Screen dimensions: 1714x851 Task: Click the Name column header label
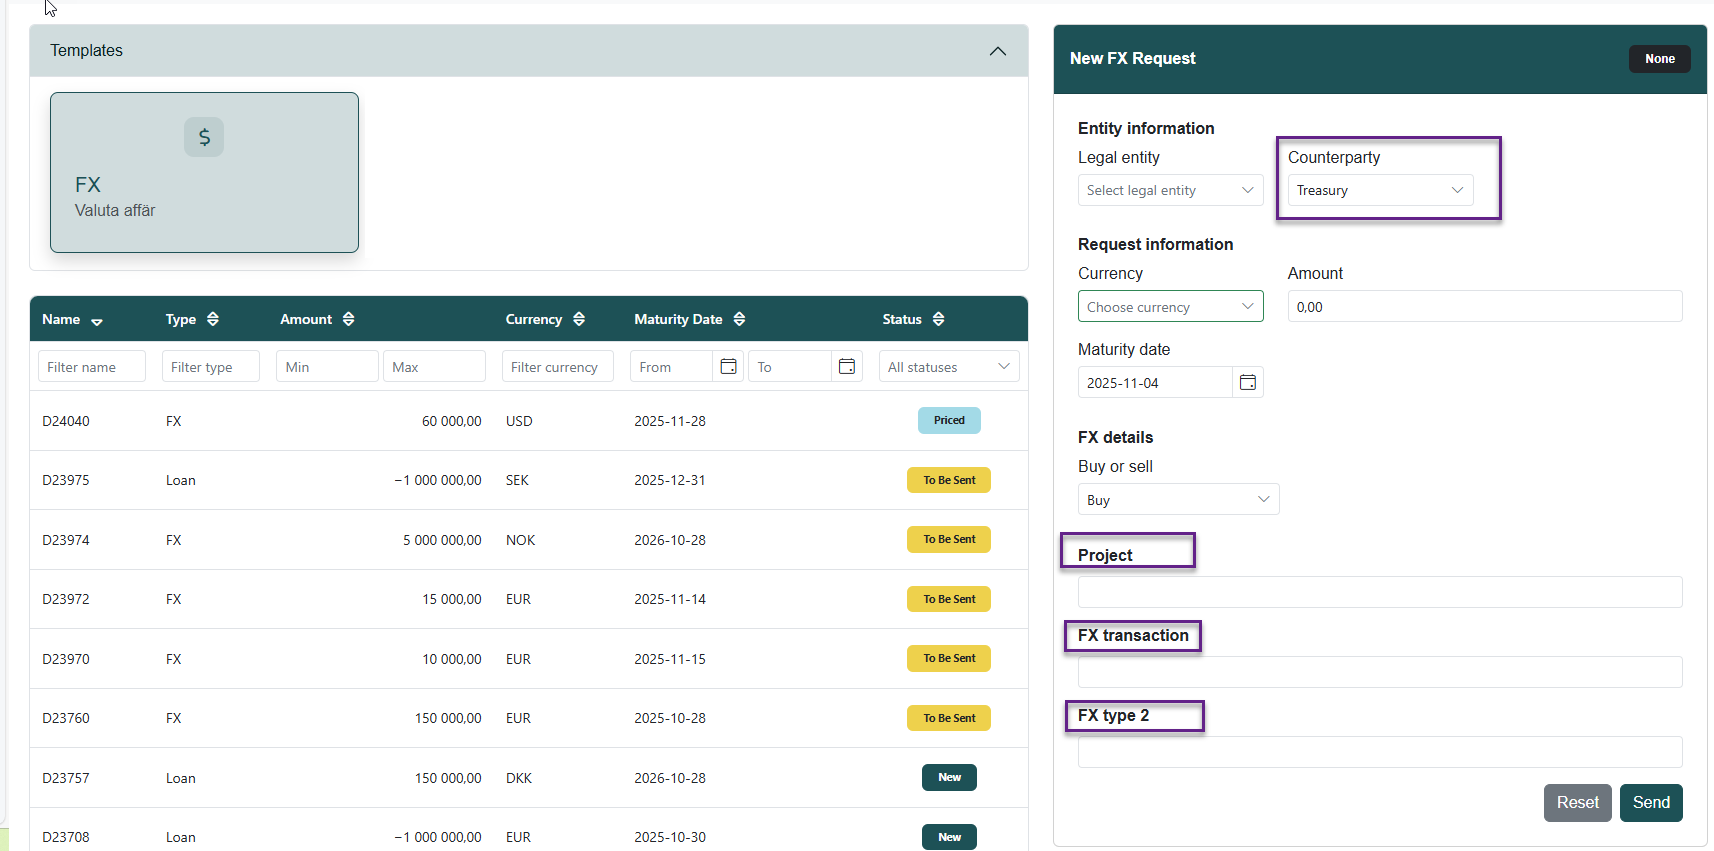pos(61,319)
